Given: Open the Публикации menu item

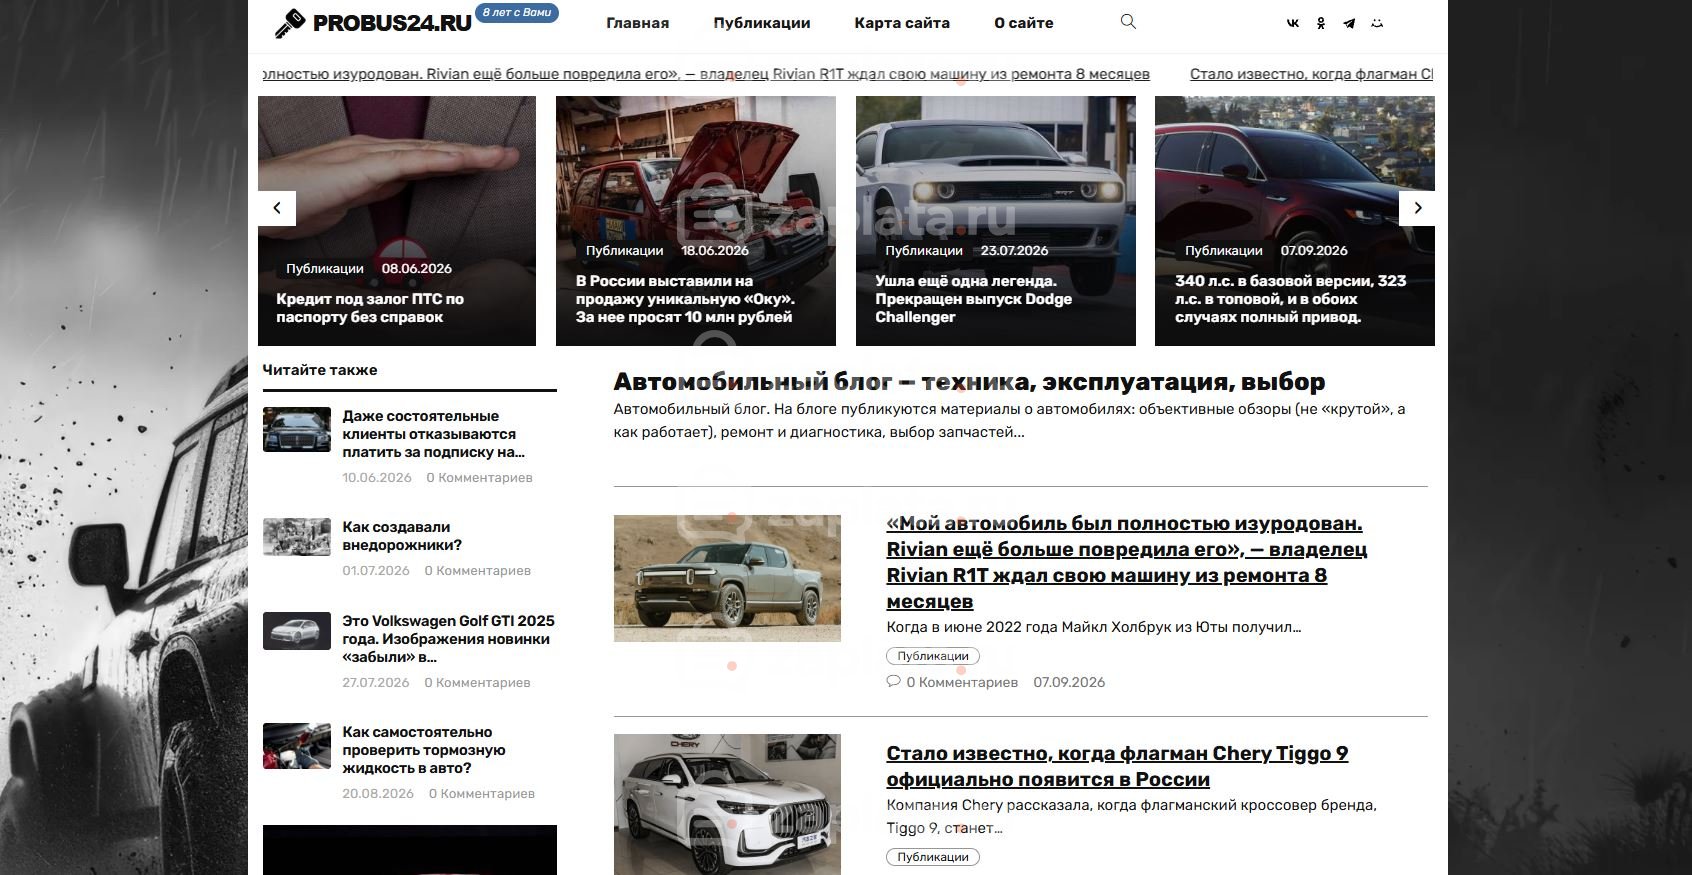Looking at the screenshot, I should [x=762, y=23].
